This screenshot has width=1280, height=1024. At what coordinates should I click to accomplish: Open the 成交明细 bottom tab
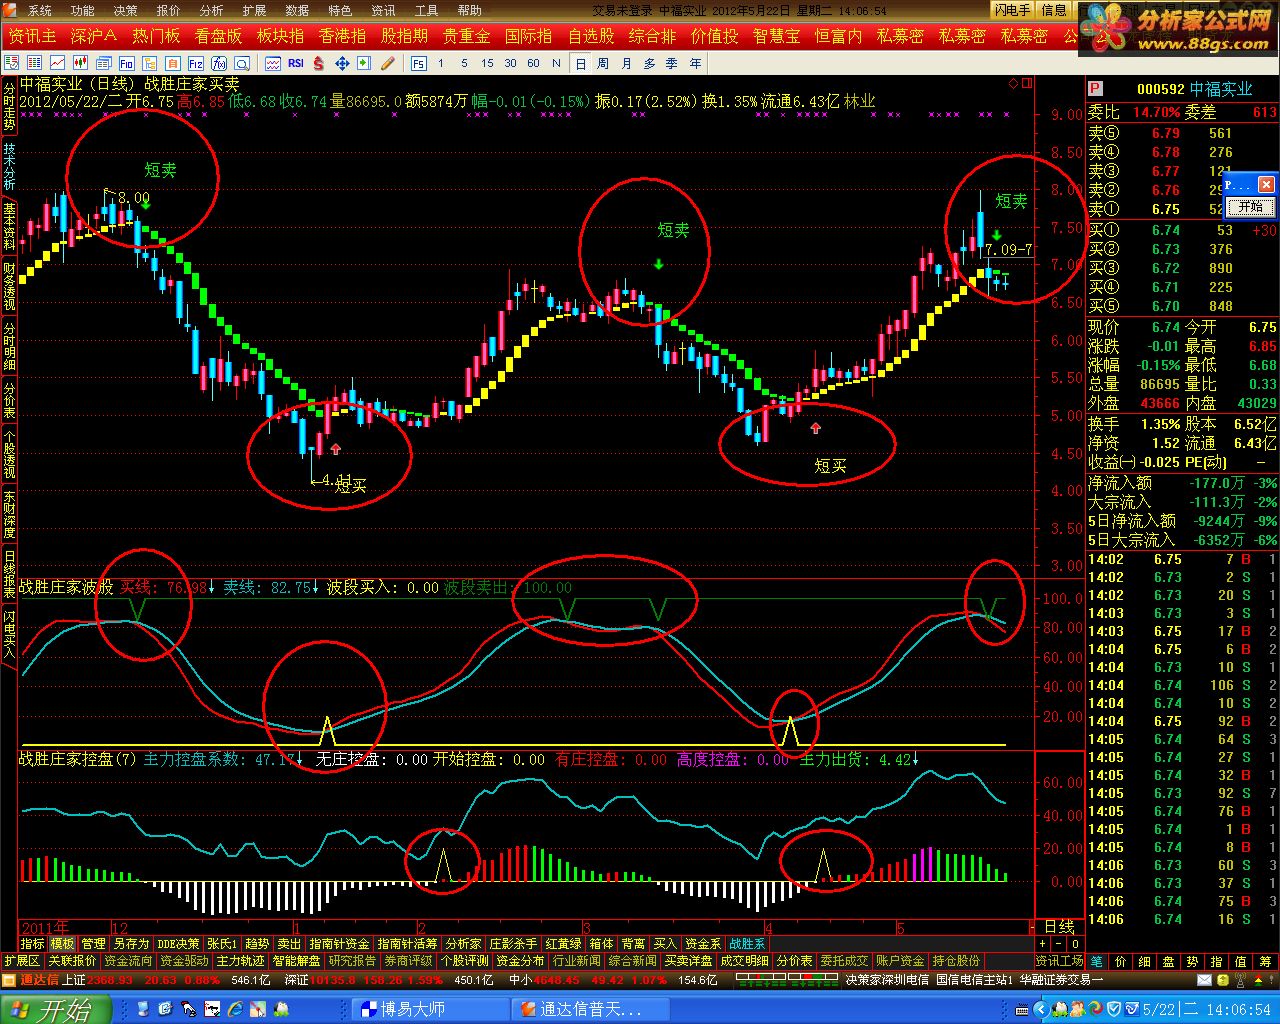[x=744, y=961]
